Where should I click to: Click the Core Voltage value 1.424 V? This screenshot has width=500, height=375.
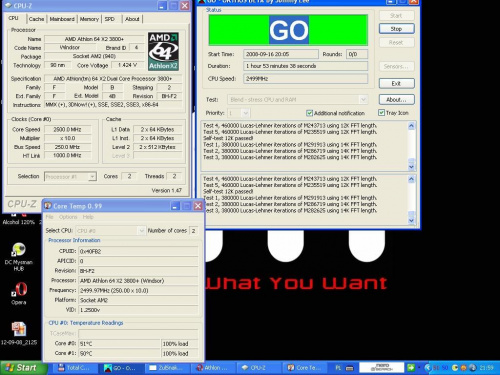coord(128,65)
